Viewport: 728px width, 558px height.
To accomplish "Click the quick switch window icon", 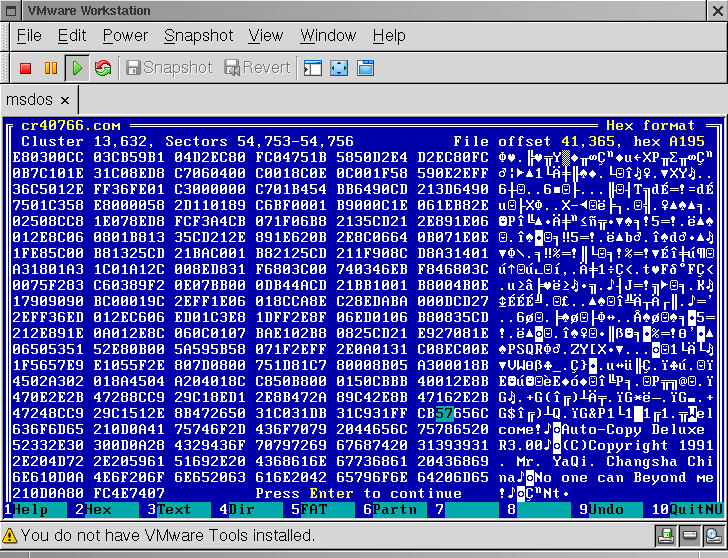I will point(365,68).
